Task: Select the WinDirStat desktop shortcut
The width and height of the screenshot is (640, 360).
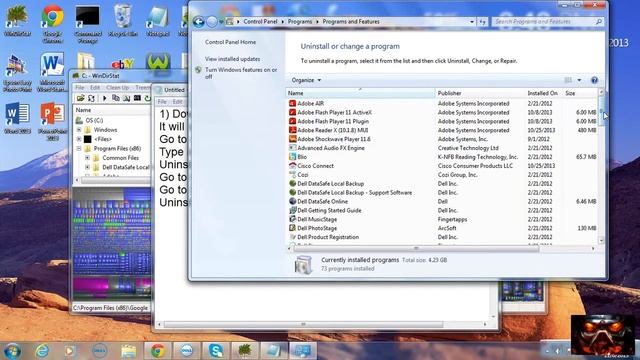Action: point(18,20)
